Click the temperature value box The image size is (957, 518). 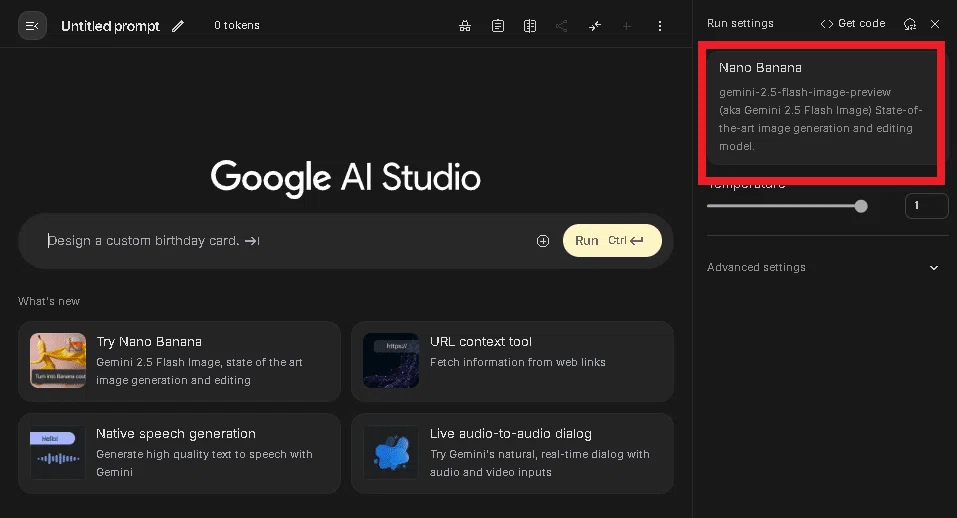tap(926, 206)
